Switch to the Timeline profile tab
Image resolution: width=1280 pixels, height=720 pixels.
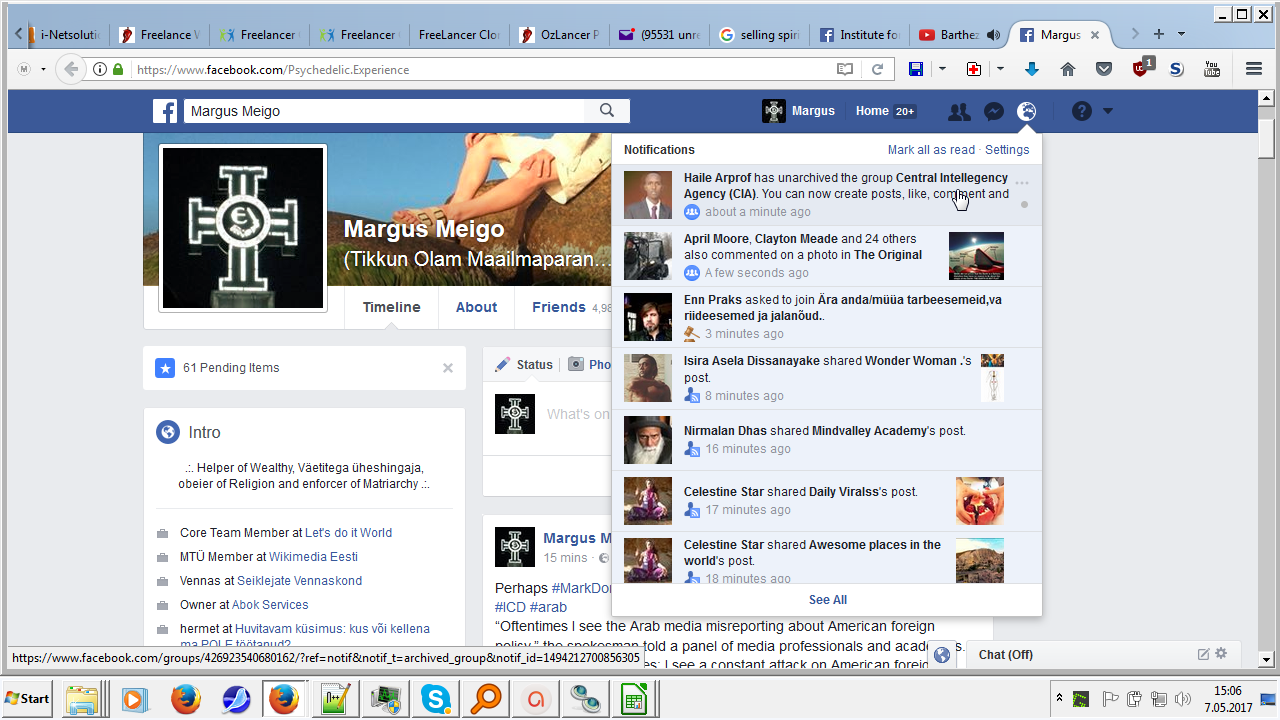(x=391, y=307)
